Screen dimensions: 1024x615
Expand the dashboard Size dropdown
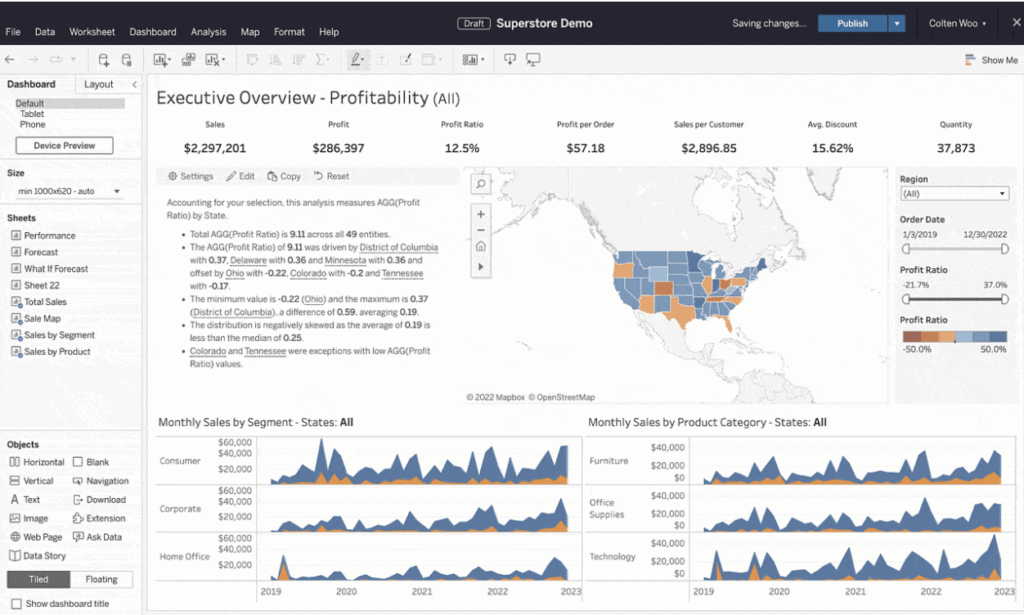pyautogui.click(x=68, y=191)
